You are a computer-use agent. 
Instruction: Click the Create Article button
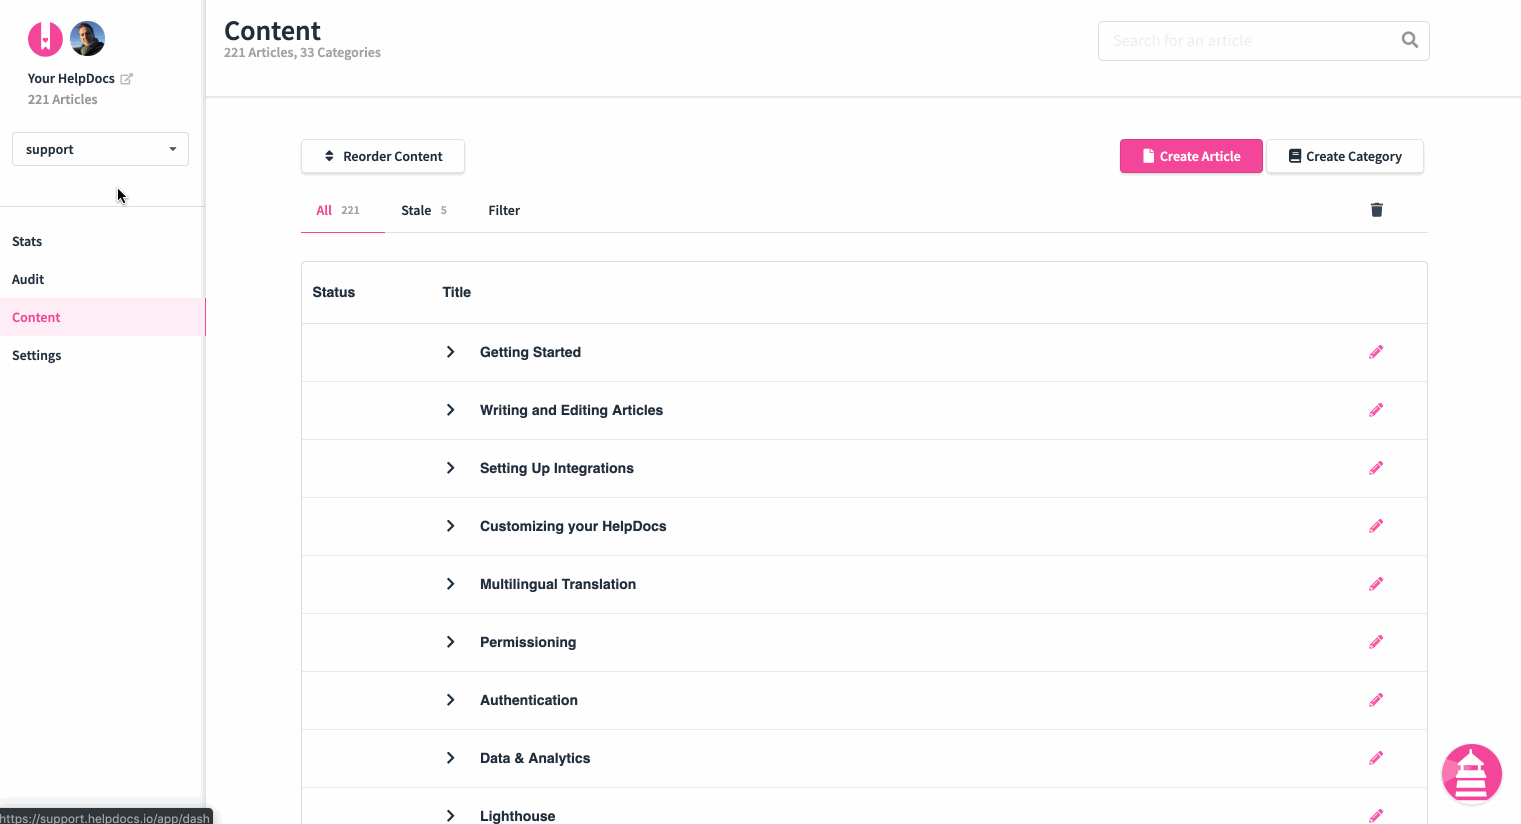(x=1191, y=156)
